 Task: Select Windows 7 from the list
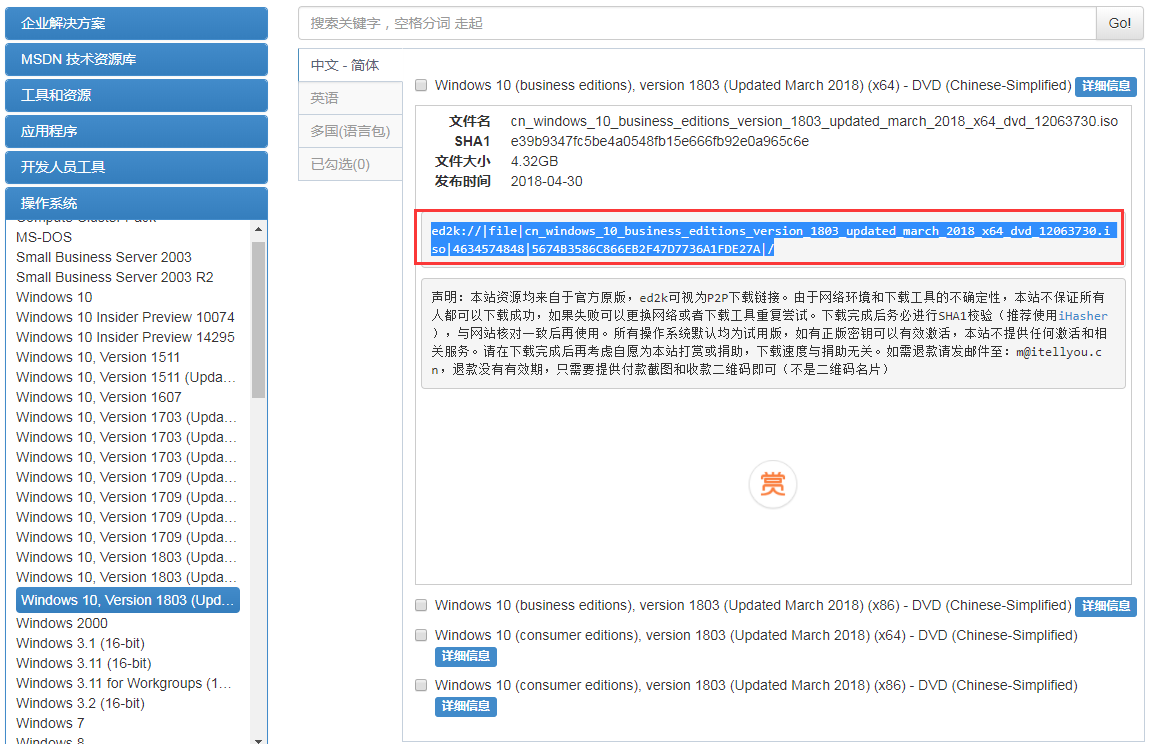50,722
